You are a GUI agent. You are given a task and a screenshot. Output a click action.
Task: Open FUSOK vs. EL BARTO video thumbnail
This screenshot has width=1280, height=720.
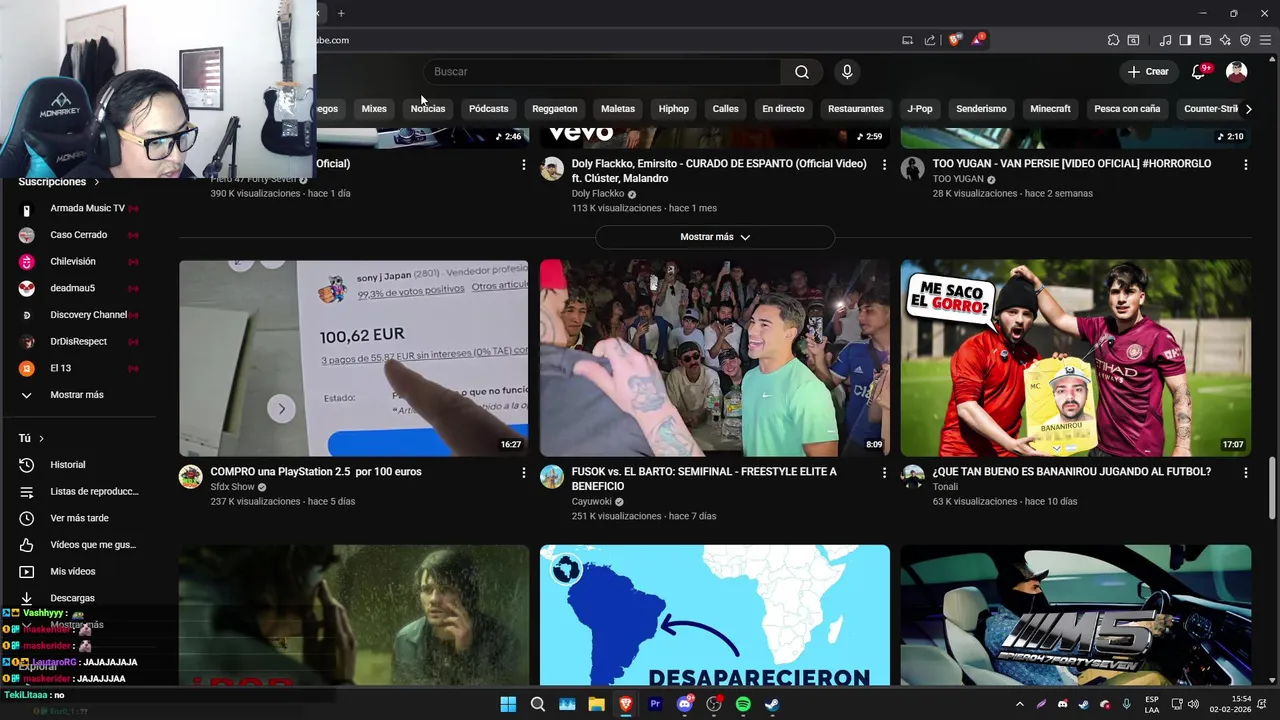coord(715,358)
